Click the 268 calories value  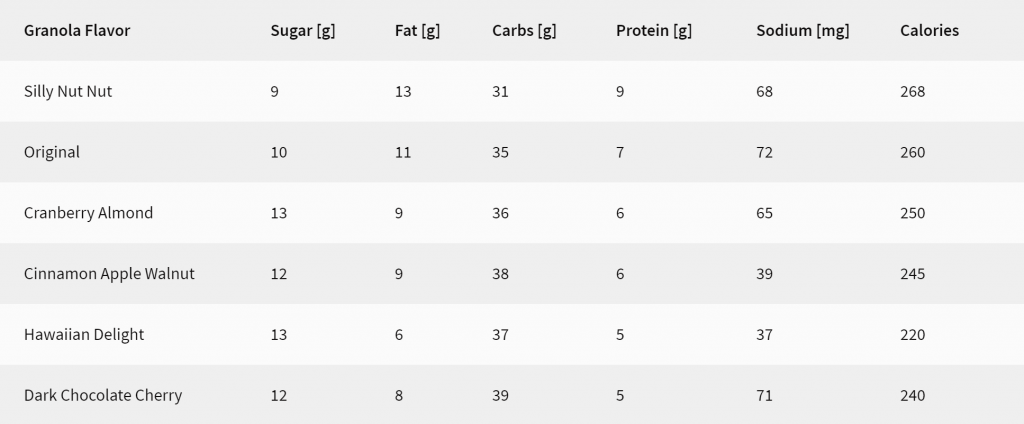[x=912, y=91]
